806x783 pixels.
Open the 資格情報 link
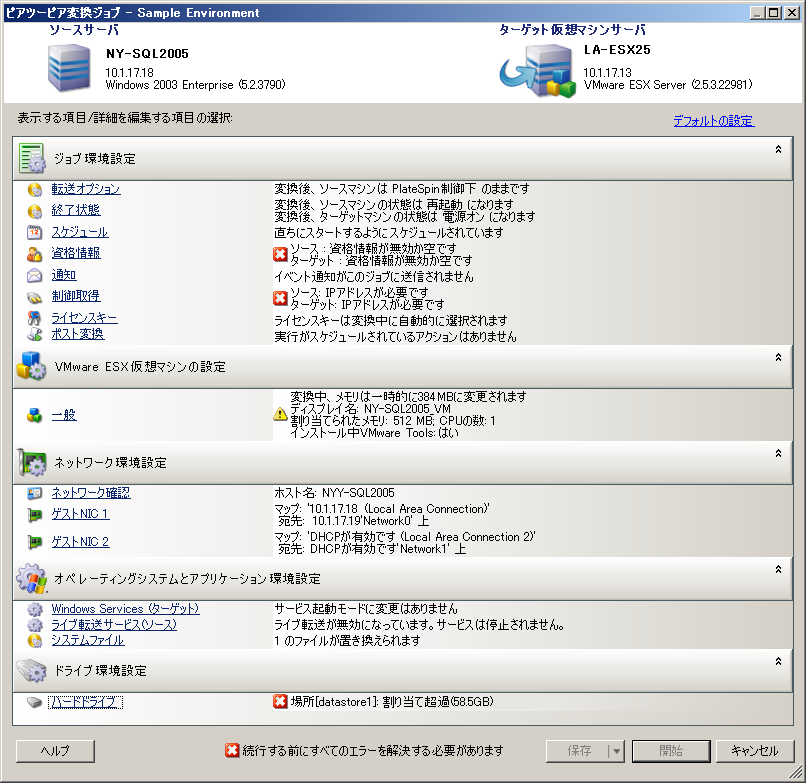76,253
